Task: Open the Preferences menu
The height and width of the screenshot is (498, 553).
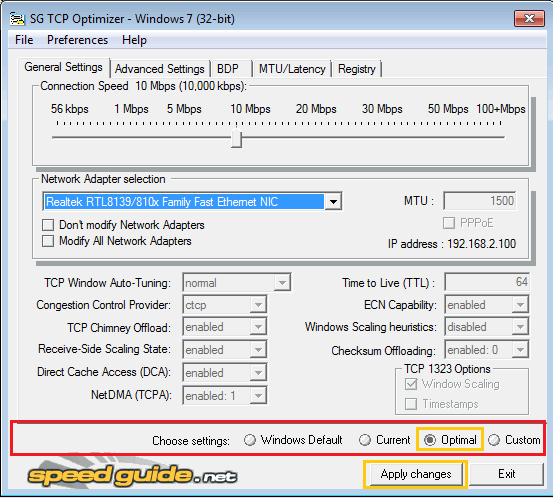Action: [78, 40]
